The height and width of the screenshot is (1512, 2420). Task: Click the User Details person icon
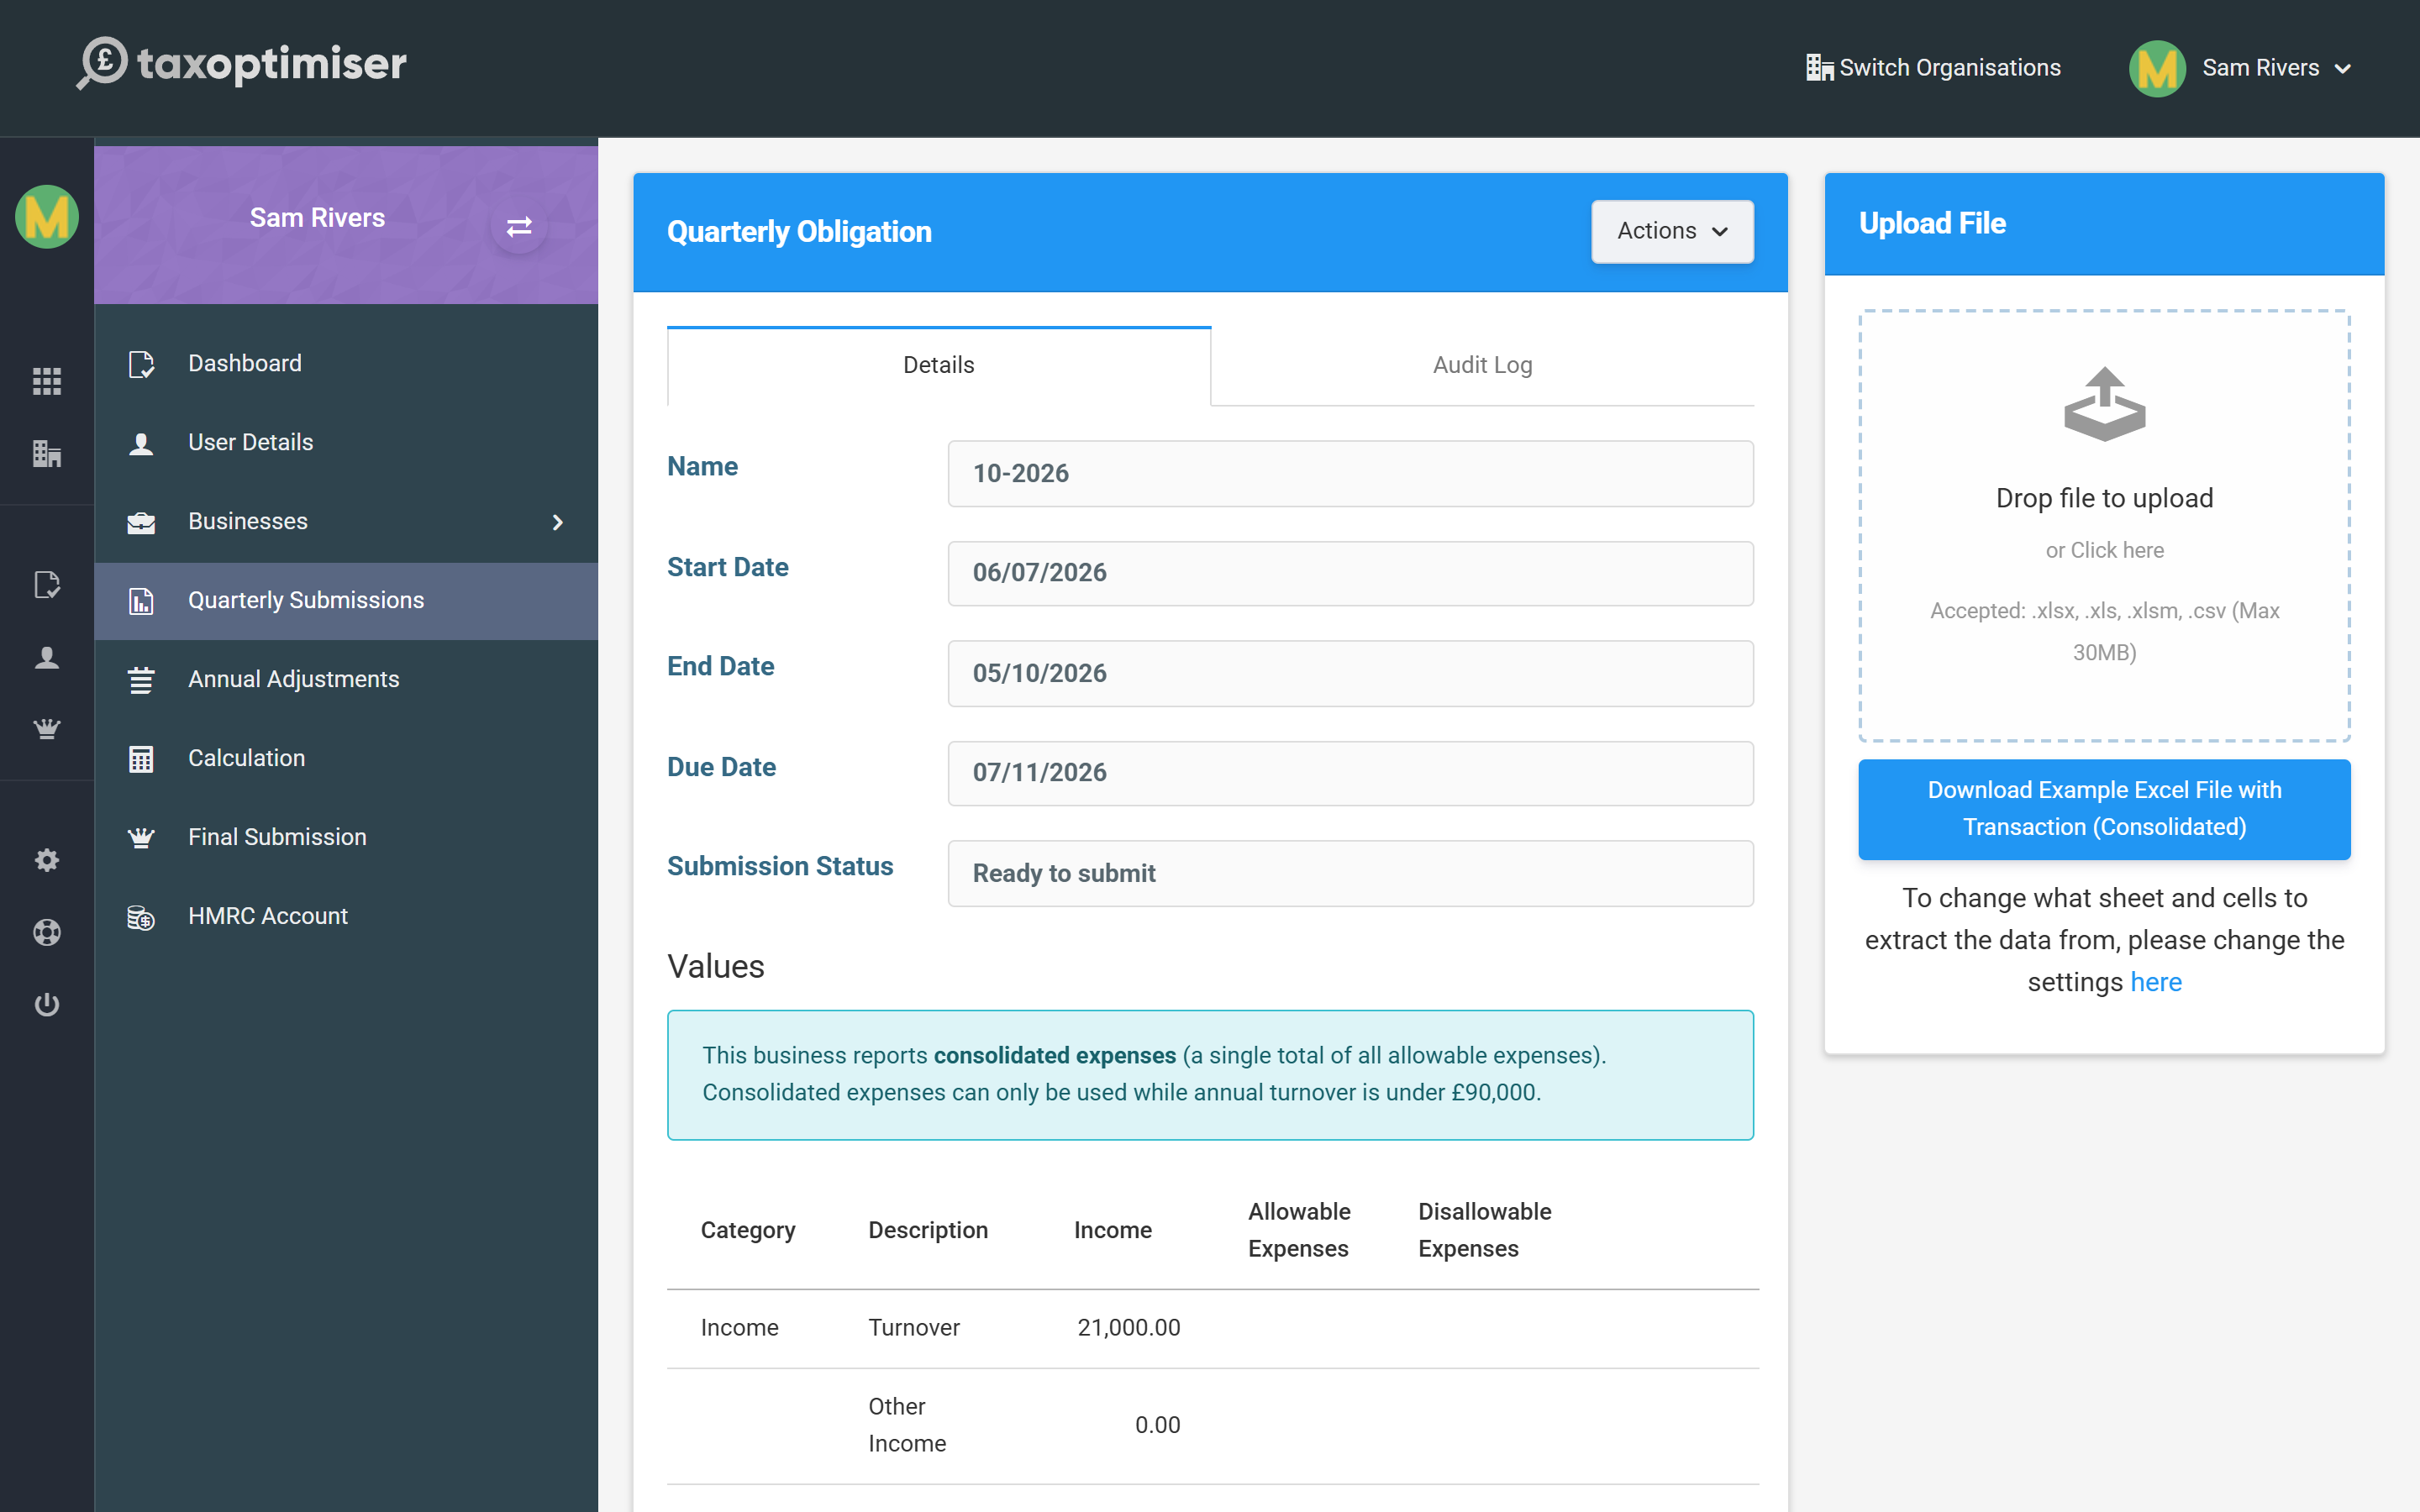[141, 443]
